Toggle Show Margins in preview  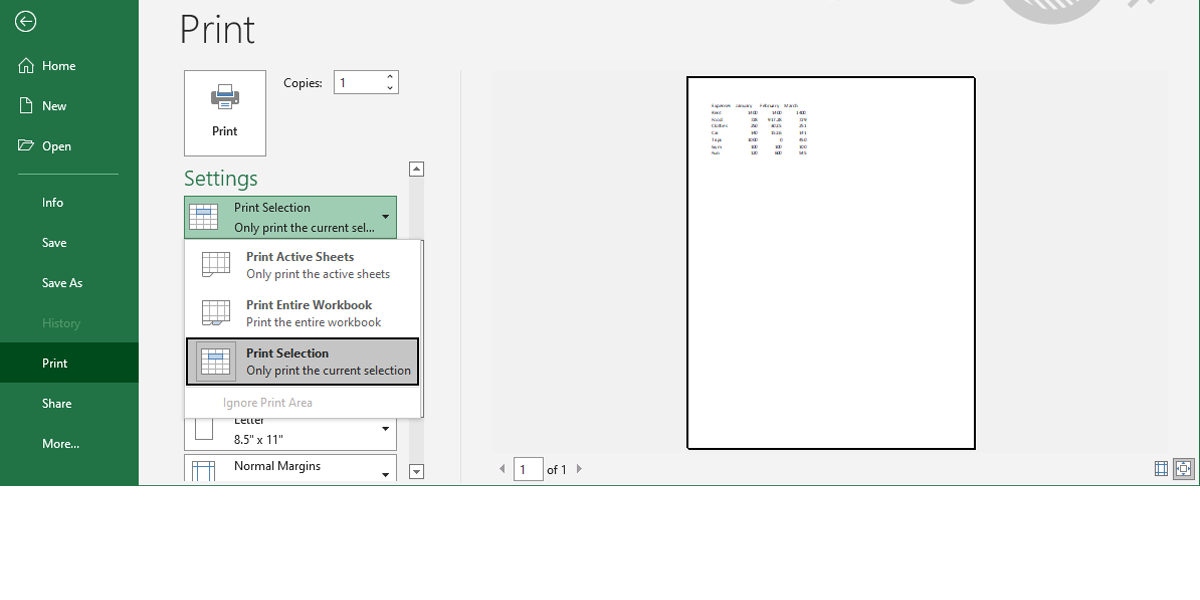(1161, 468)
